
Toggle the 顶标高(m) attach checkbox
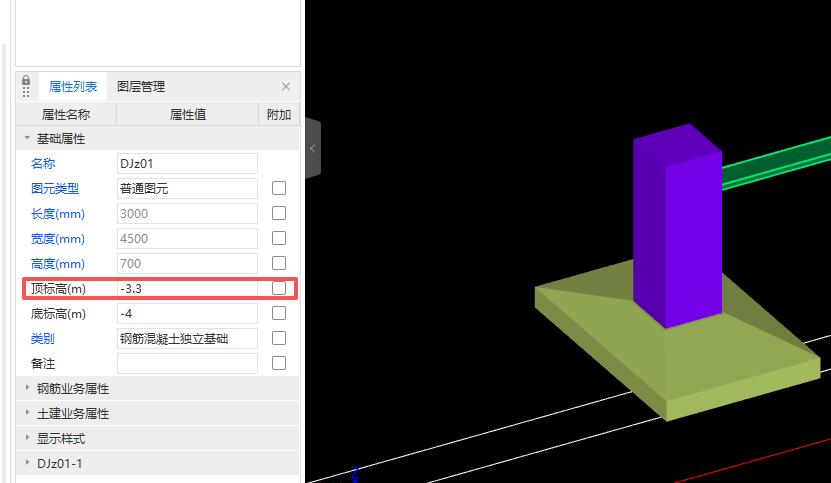279,288
